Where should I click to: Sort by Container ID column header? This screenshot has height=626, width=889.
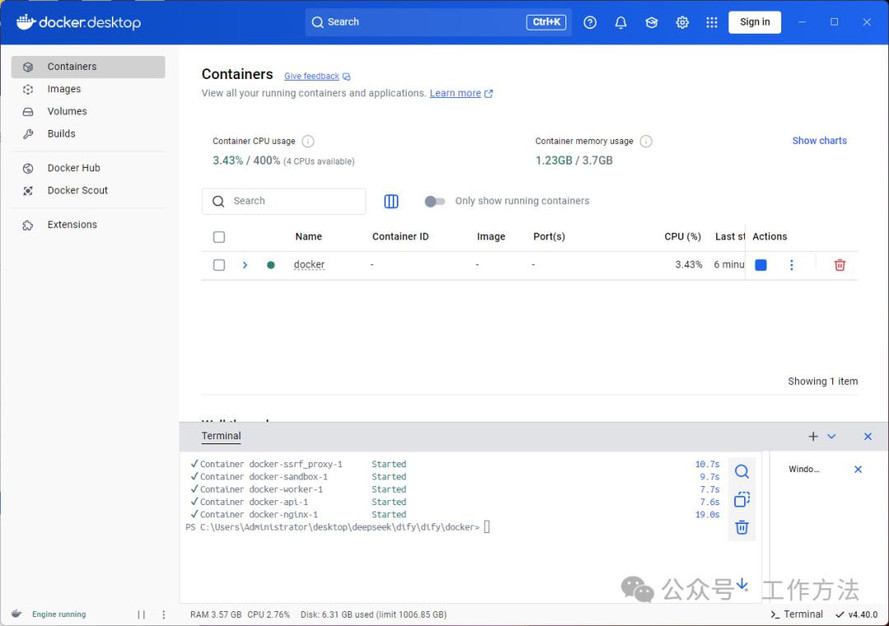tap(400, 236)
